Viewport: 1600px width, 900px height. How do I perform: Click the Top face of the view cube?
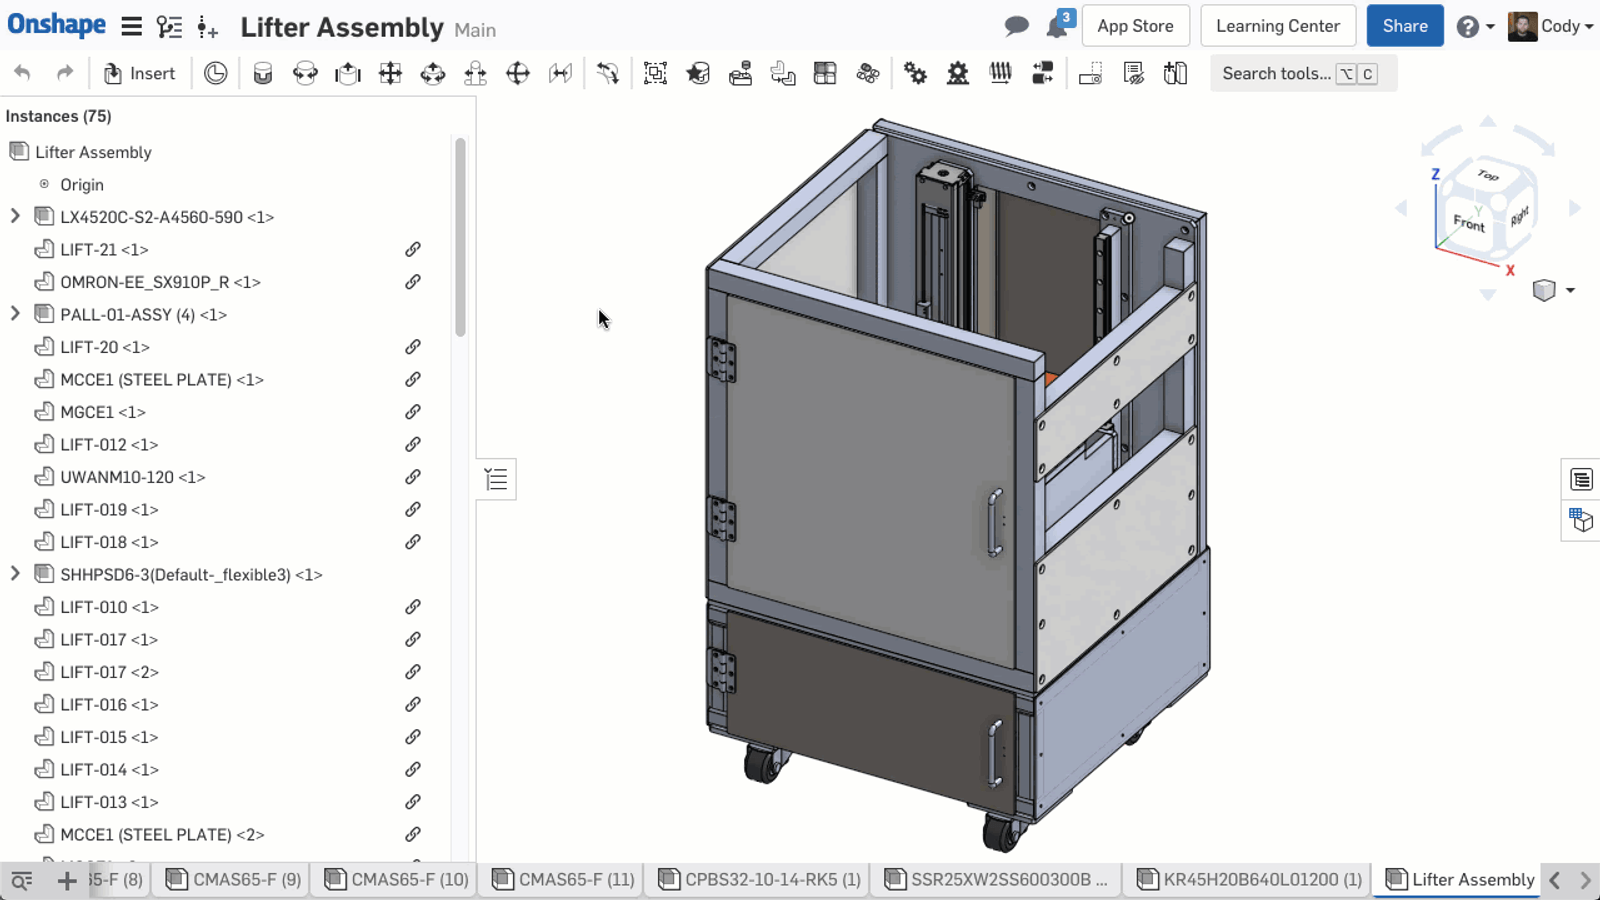click(x=1488, y=176)
